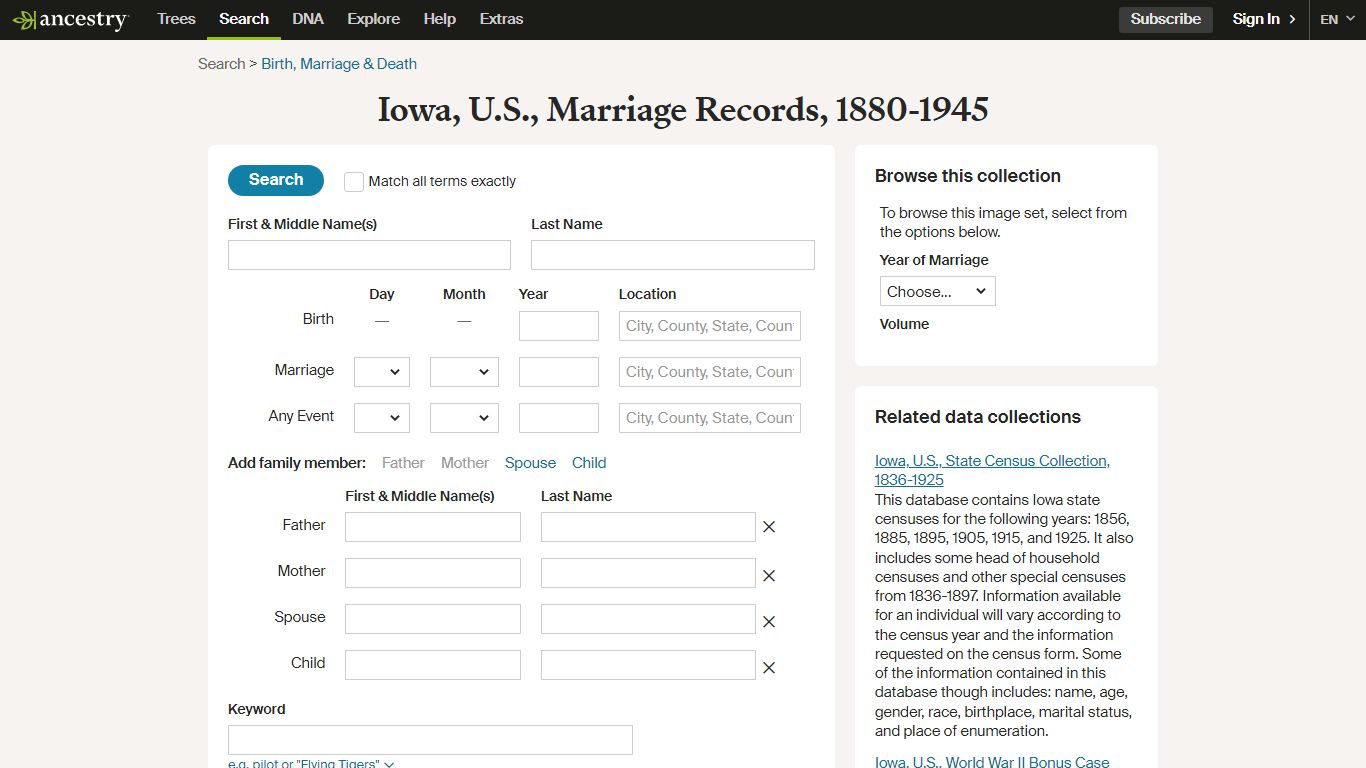Open Iowa State Census Collection link

pyautogui.click(x=992, y=470)
